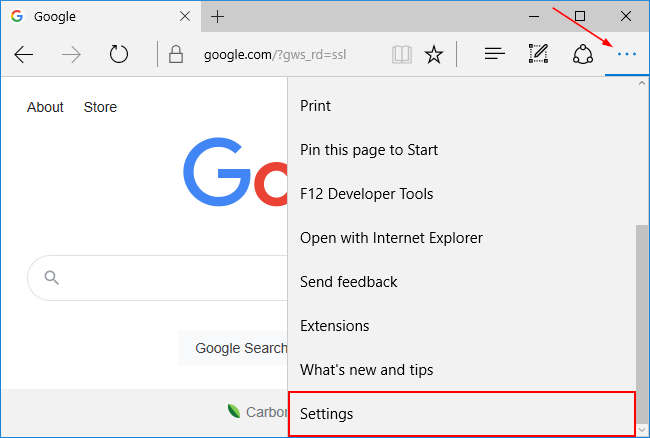Open a new tab with plus icon

coord(217,17)
